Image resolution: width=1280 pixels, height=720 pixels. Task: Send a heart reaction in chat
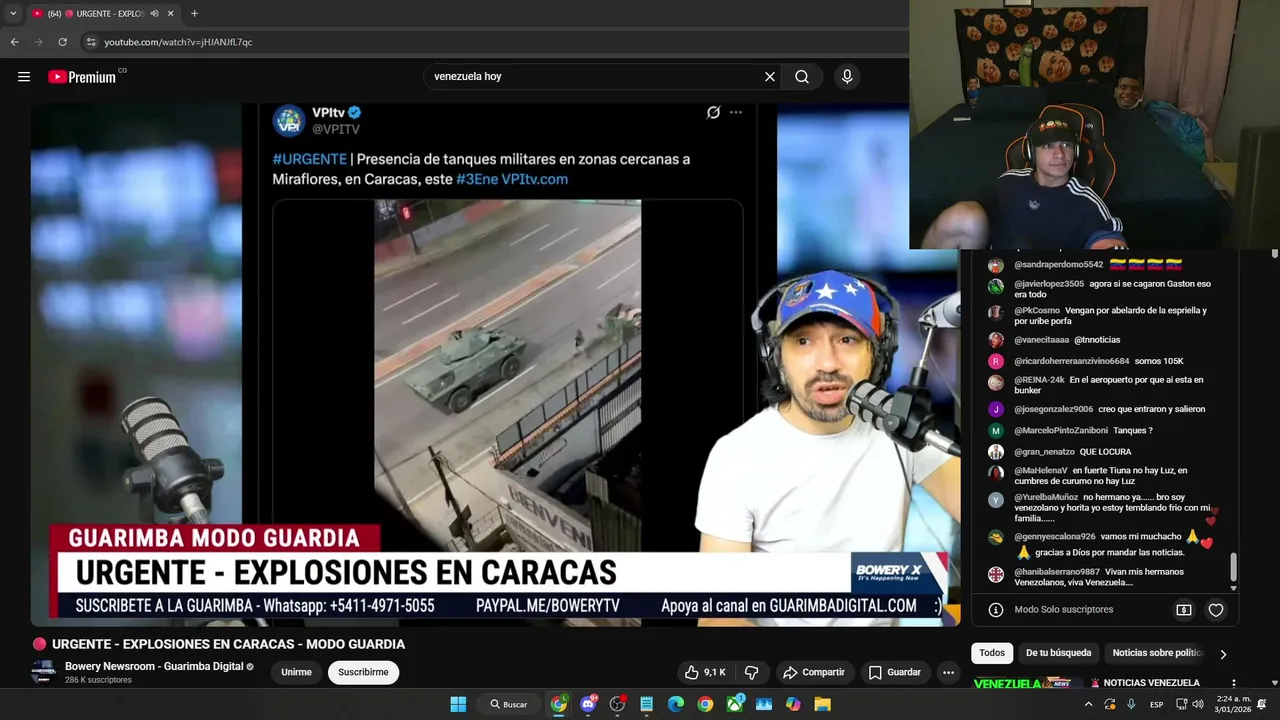tap(1216, 610)
